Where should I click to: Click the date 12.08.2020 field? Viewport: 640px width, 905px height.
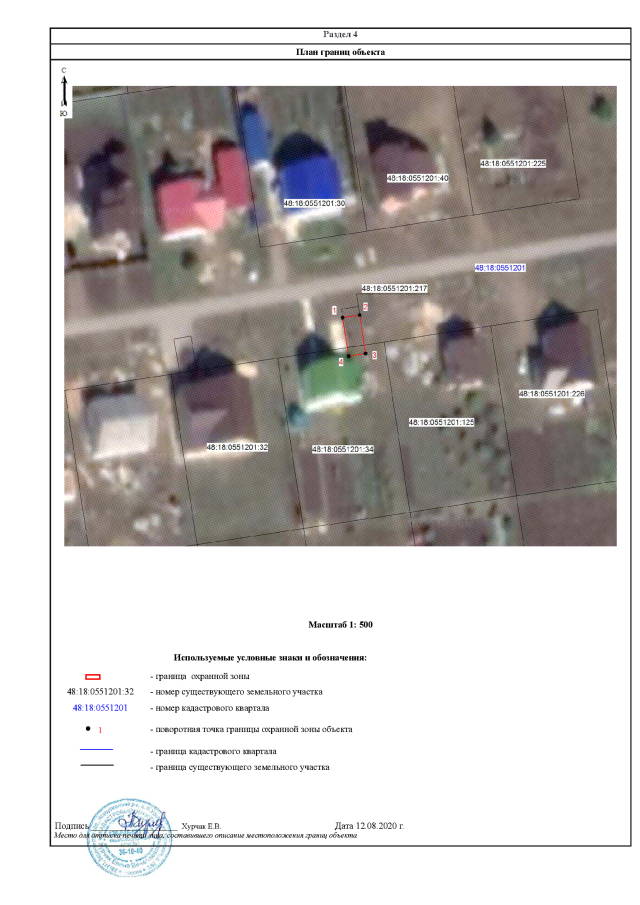click(383, 826)
